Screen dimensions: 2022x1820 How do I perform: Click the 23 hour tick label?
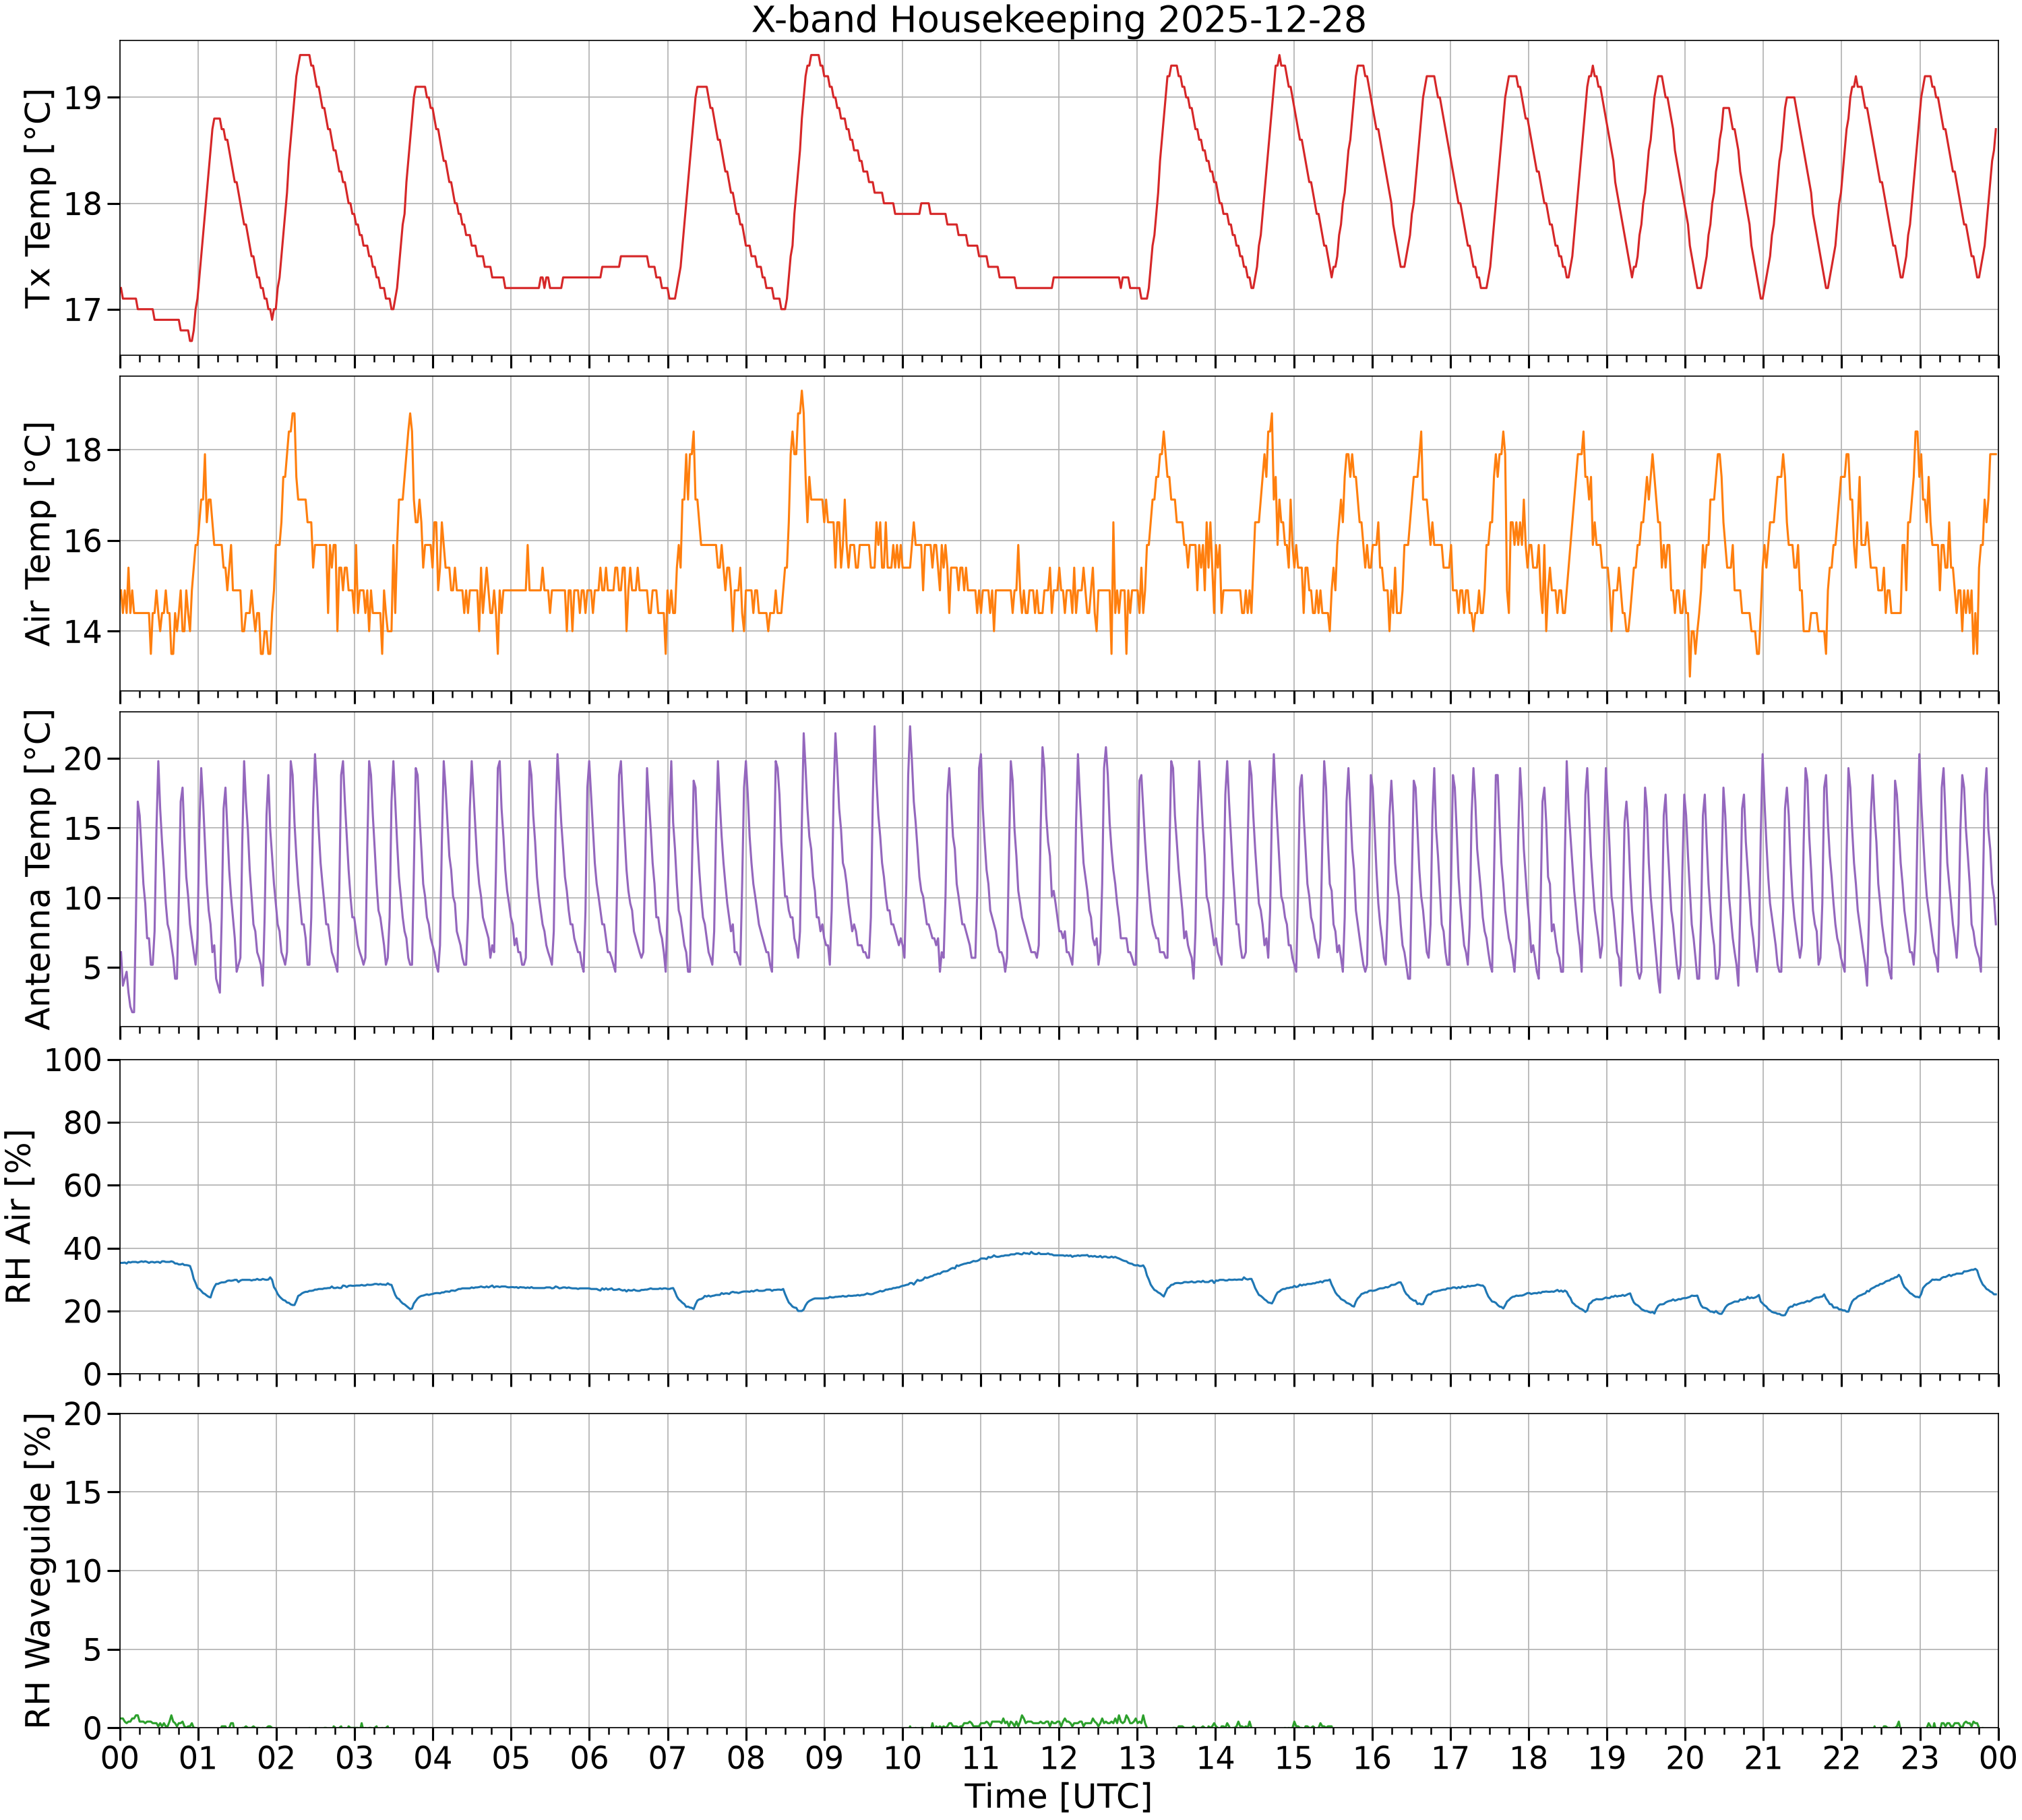click(1920, 1757)
